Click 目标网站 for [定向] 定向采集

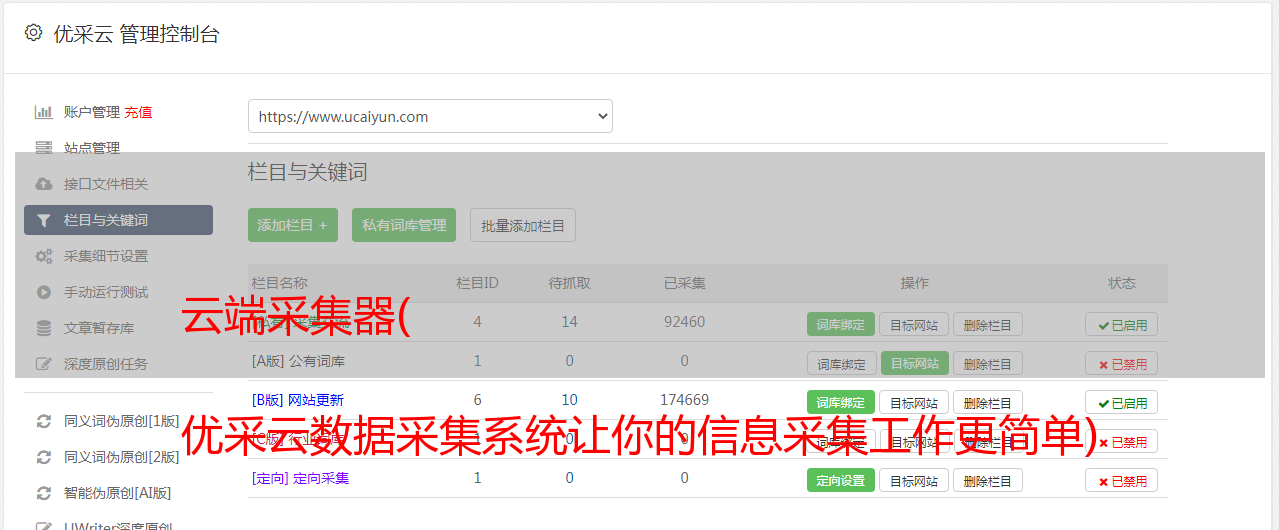click(x=914, y=480)
